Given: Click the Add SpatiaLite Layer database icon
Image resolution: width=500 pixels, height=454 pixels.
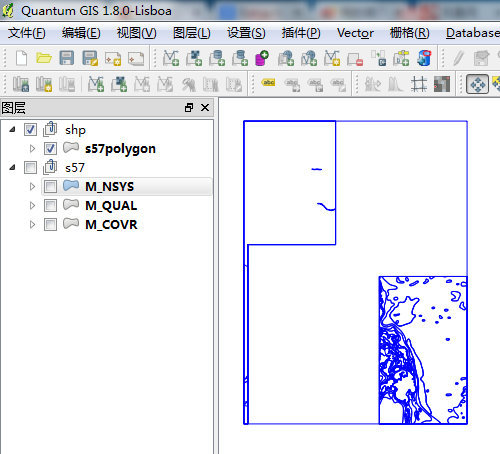Looking at the screenshot, I should click(240, 58).
